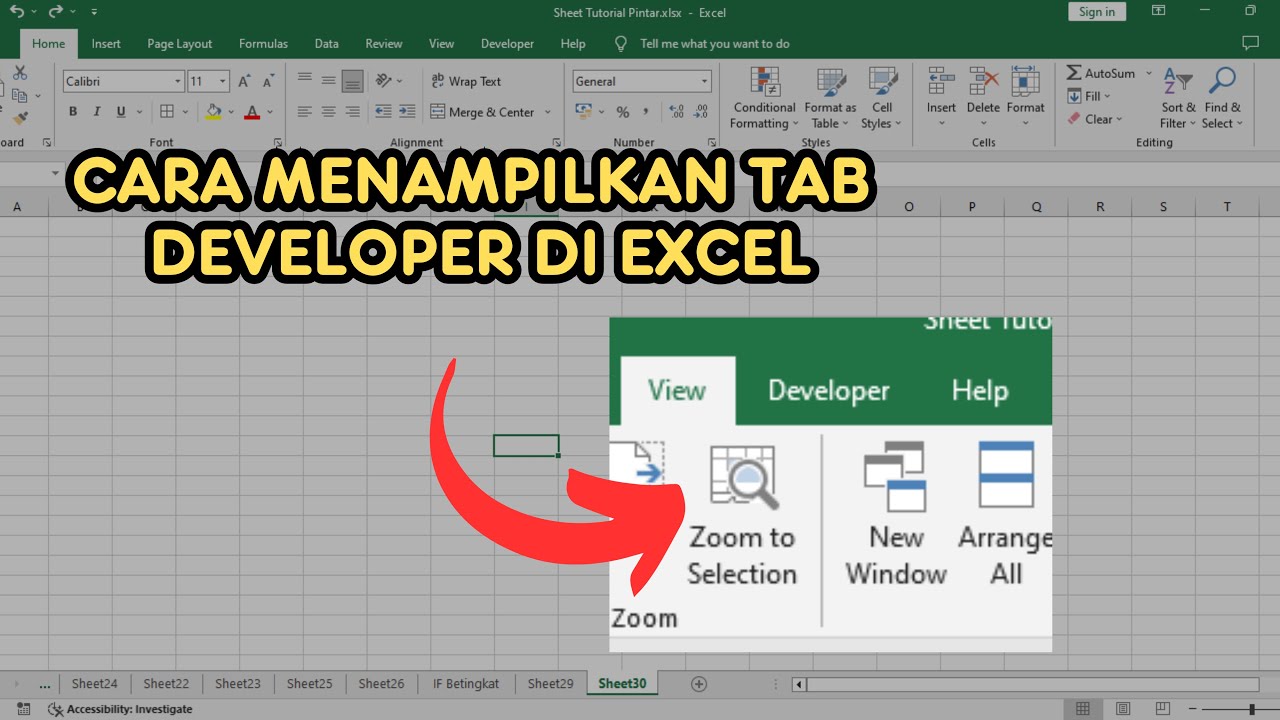Click the zoom slider handle
Viewport: 1280px width, 720px height.
coord(1253,709)
